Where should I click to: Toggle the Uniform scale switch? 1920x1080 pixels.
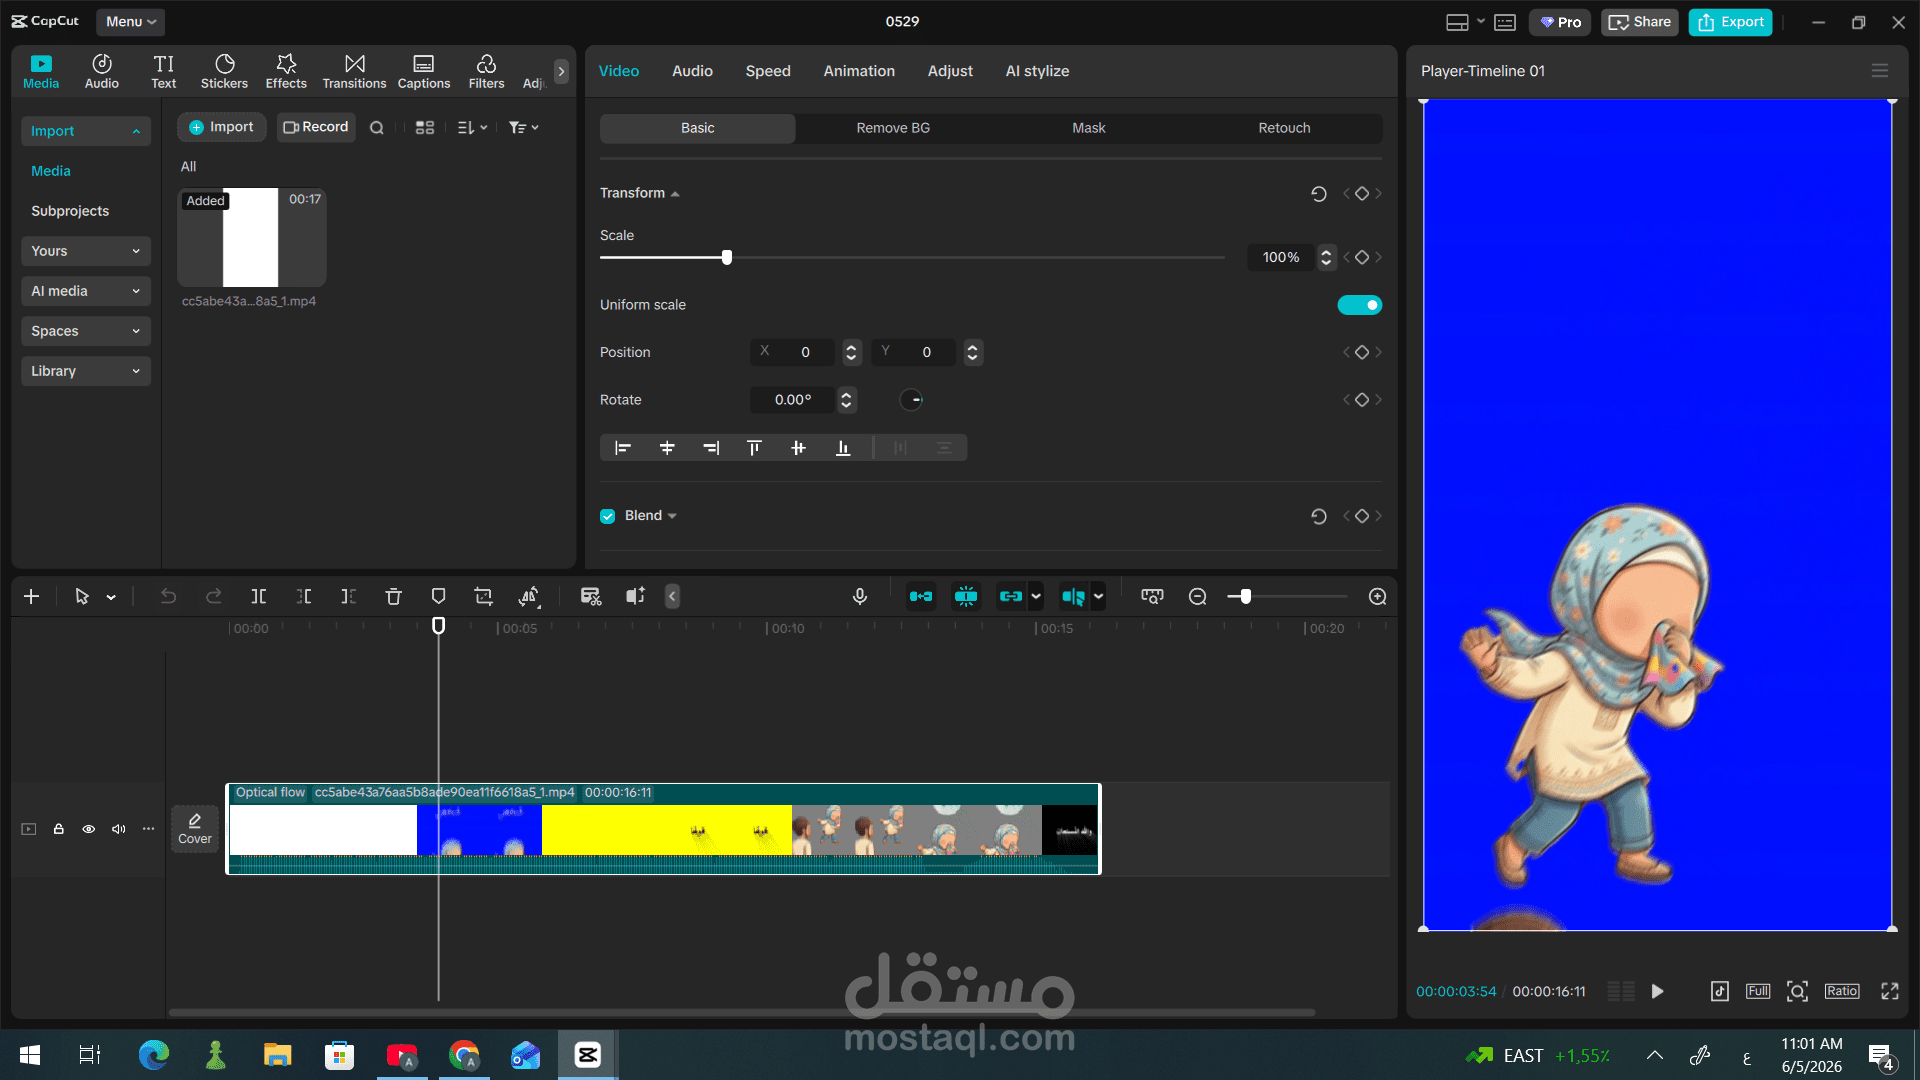pos(1360,305)
